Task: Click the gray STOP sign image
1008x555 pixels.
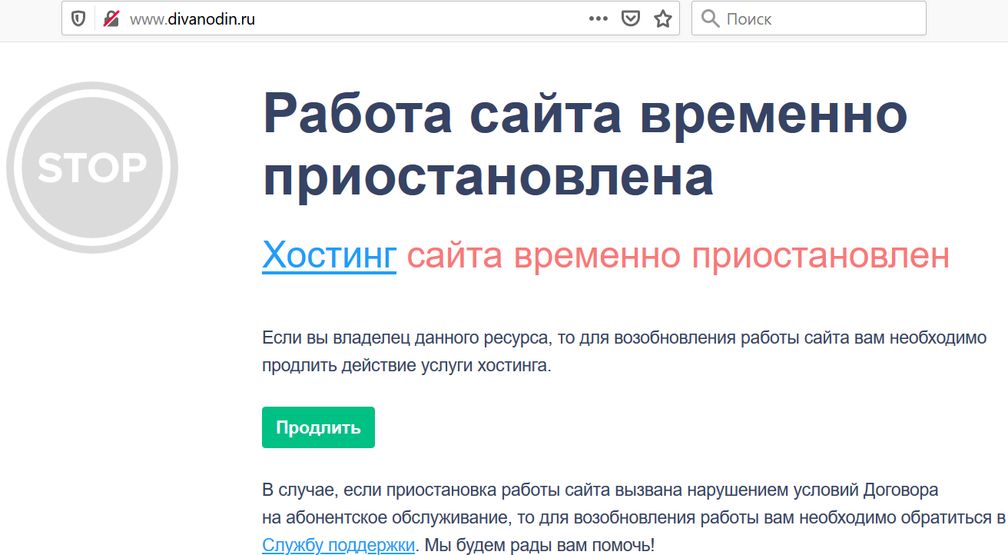Action: tap(92, 167)
